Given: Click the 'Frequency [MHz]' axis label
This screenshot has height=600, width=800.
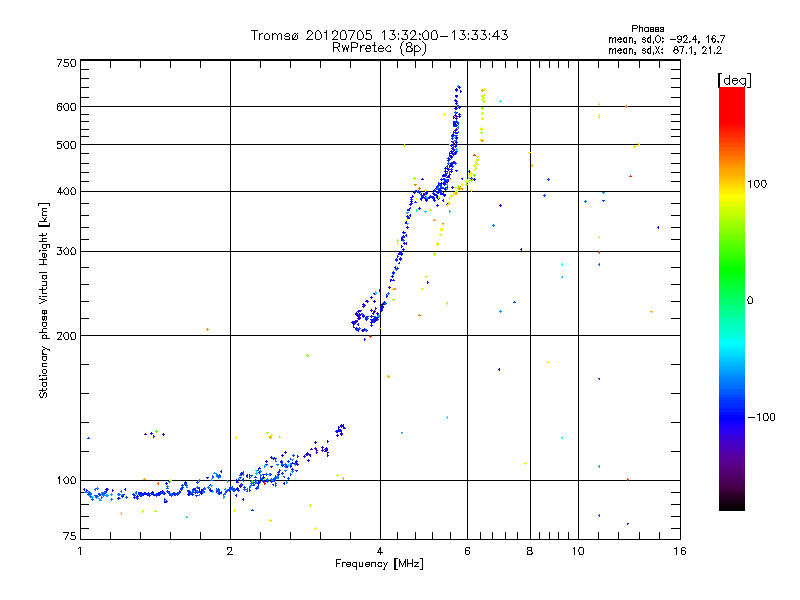Looking at the screenshot, I should (x=379, y=564).
